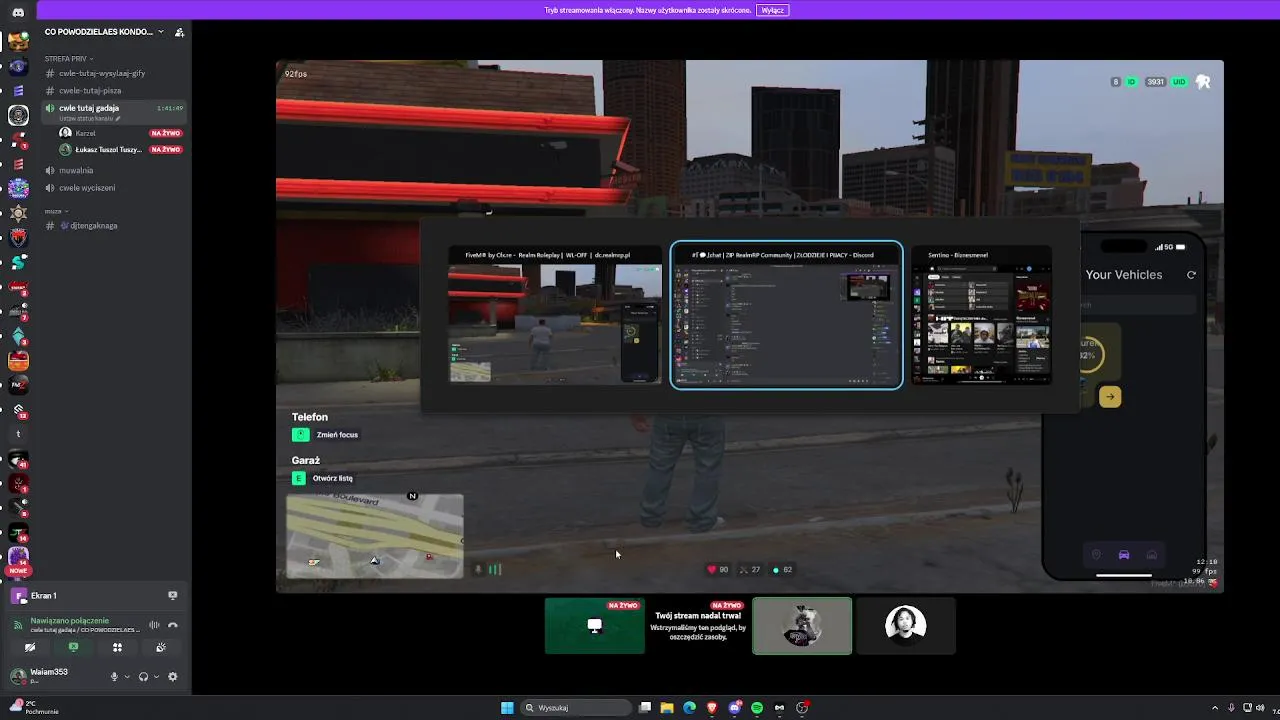
Task: Click the Wyszukaj taskbar search box
Action: click(x=576, y=708)
